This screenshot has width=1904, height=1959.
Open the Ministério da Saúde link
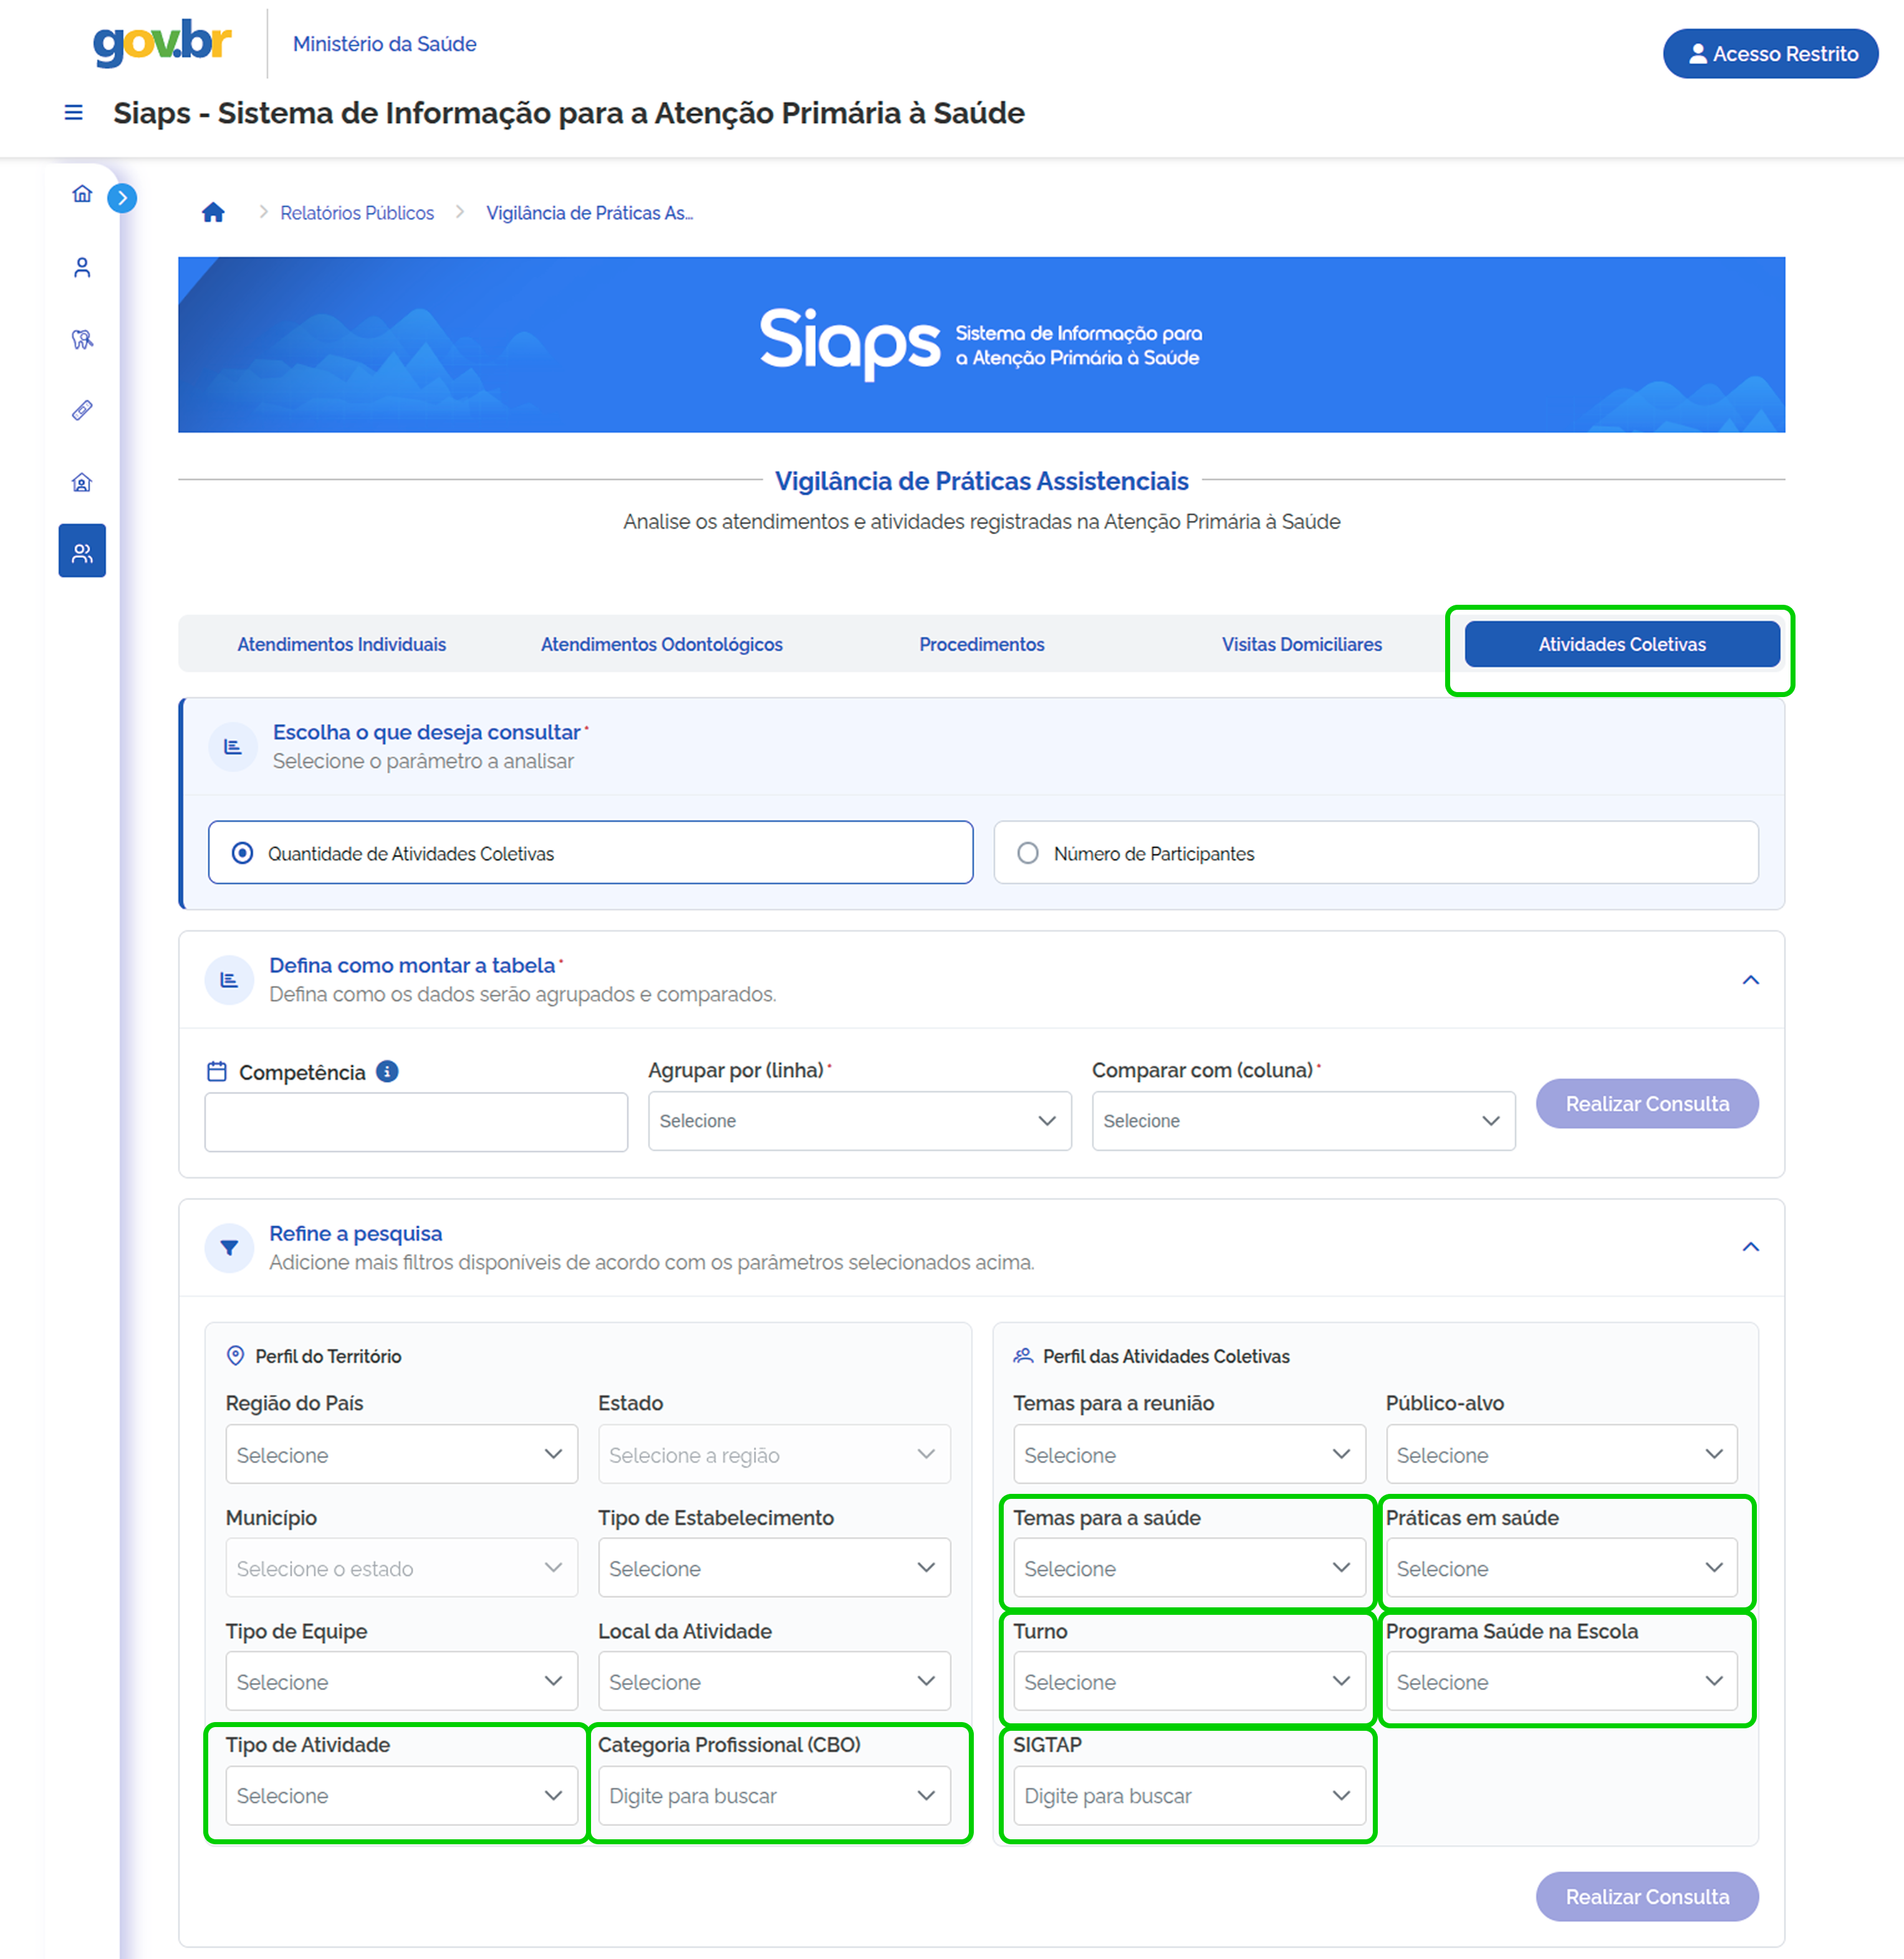384,44
